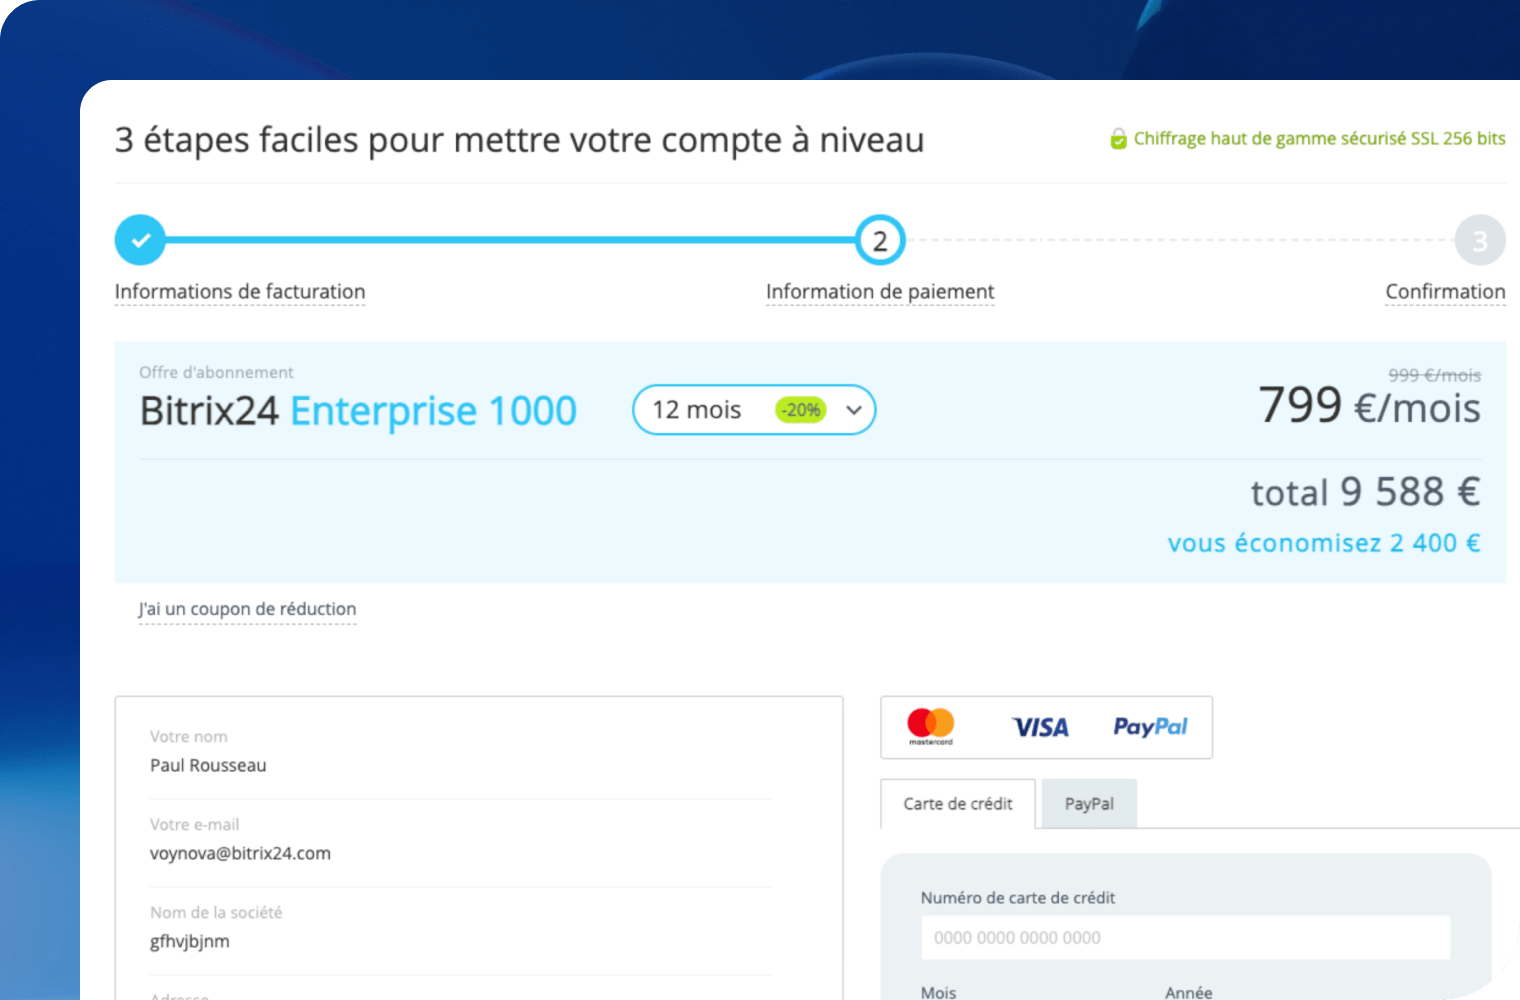Click the step 2 circle indicator
This screenshot has height=1000, width=1520.
pyautogui.click(x=880, y=240)
